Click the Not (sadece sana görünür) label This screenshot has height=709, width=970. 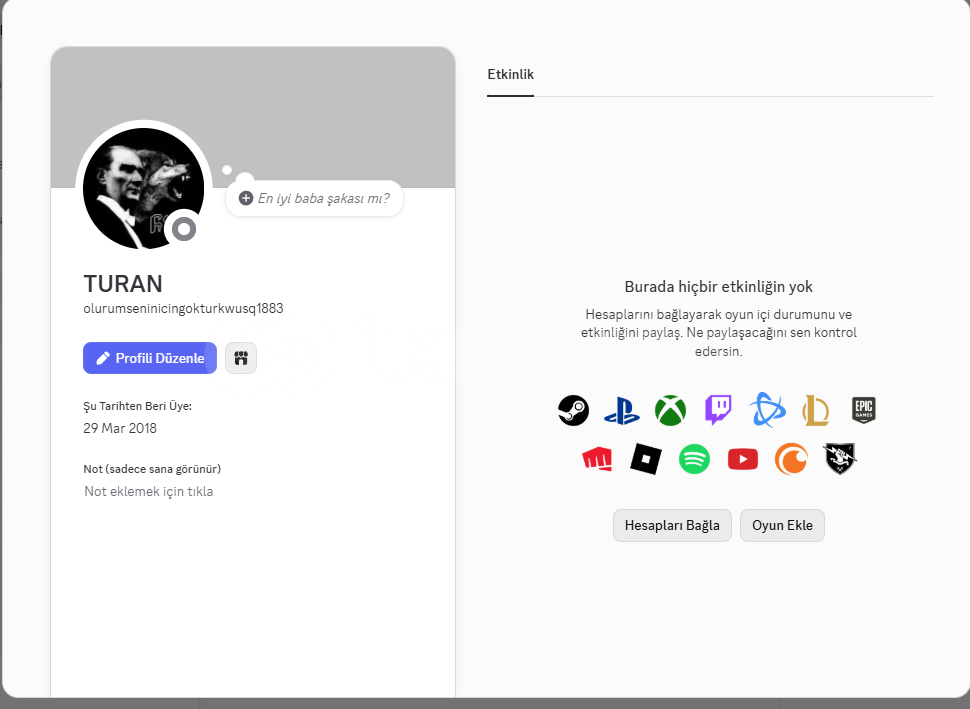tap(152, 469)
